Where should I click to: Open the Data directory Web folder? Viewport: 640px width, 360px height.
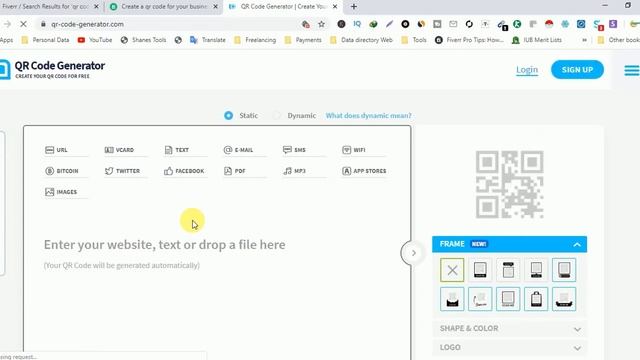pyautogui.click(x=361, y=40)
